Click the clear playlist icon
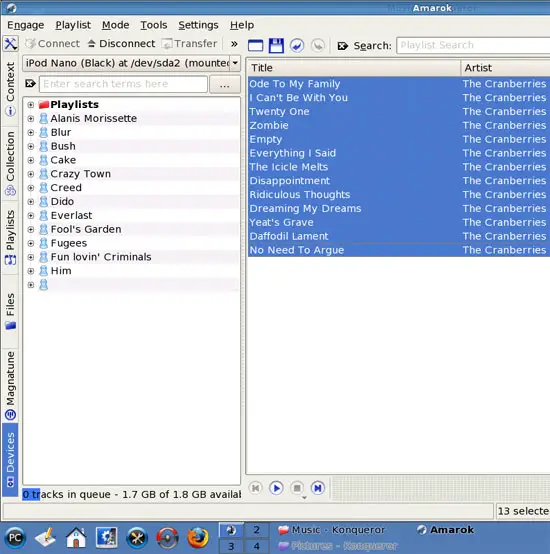Image resolution: width=550 pixels, height=554 pixels. pos(255,46)
